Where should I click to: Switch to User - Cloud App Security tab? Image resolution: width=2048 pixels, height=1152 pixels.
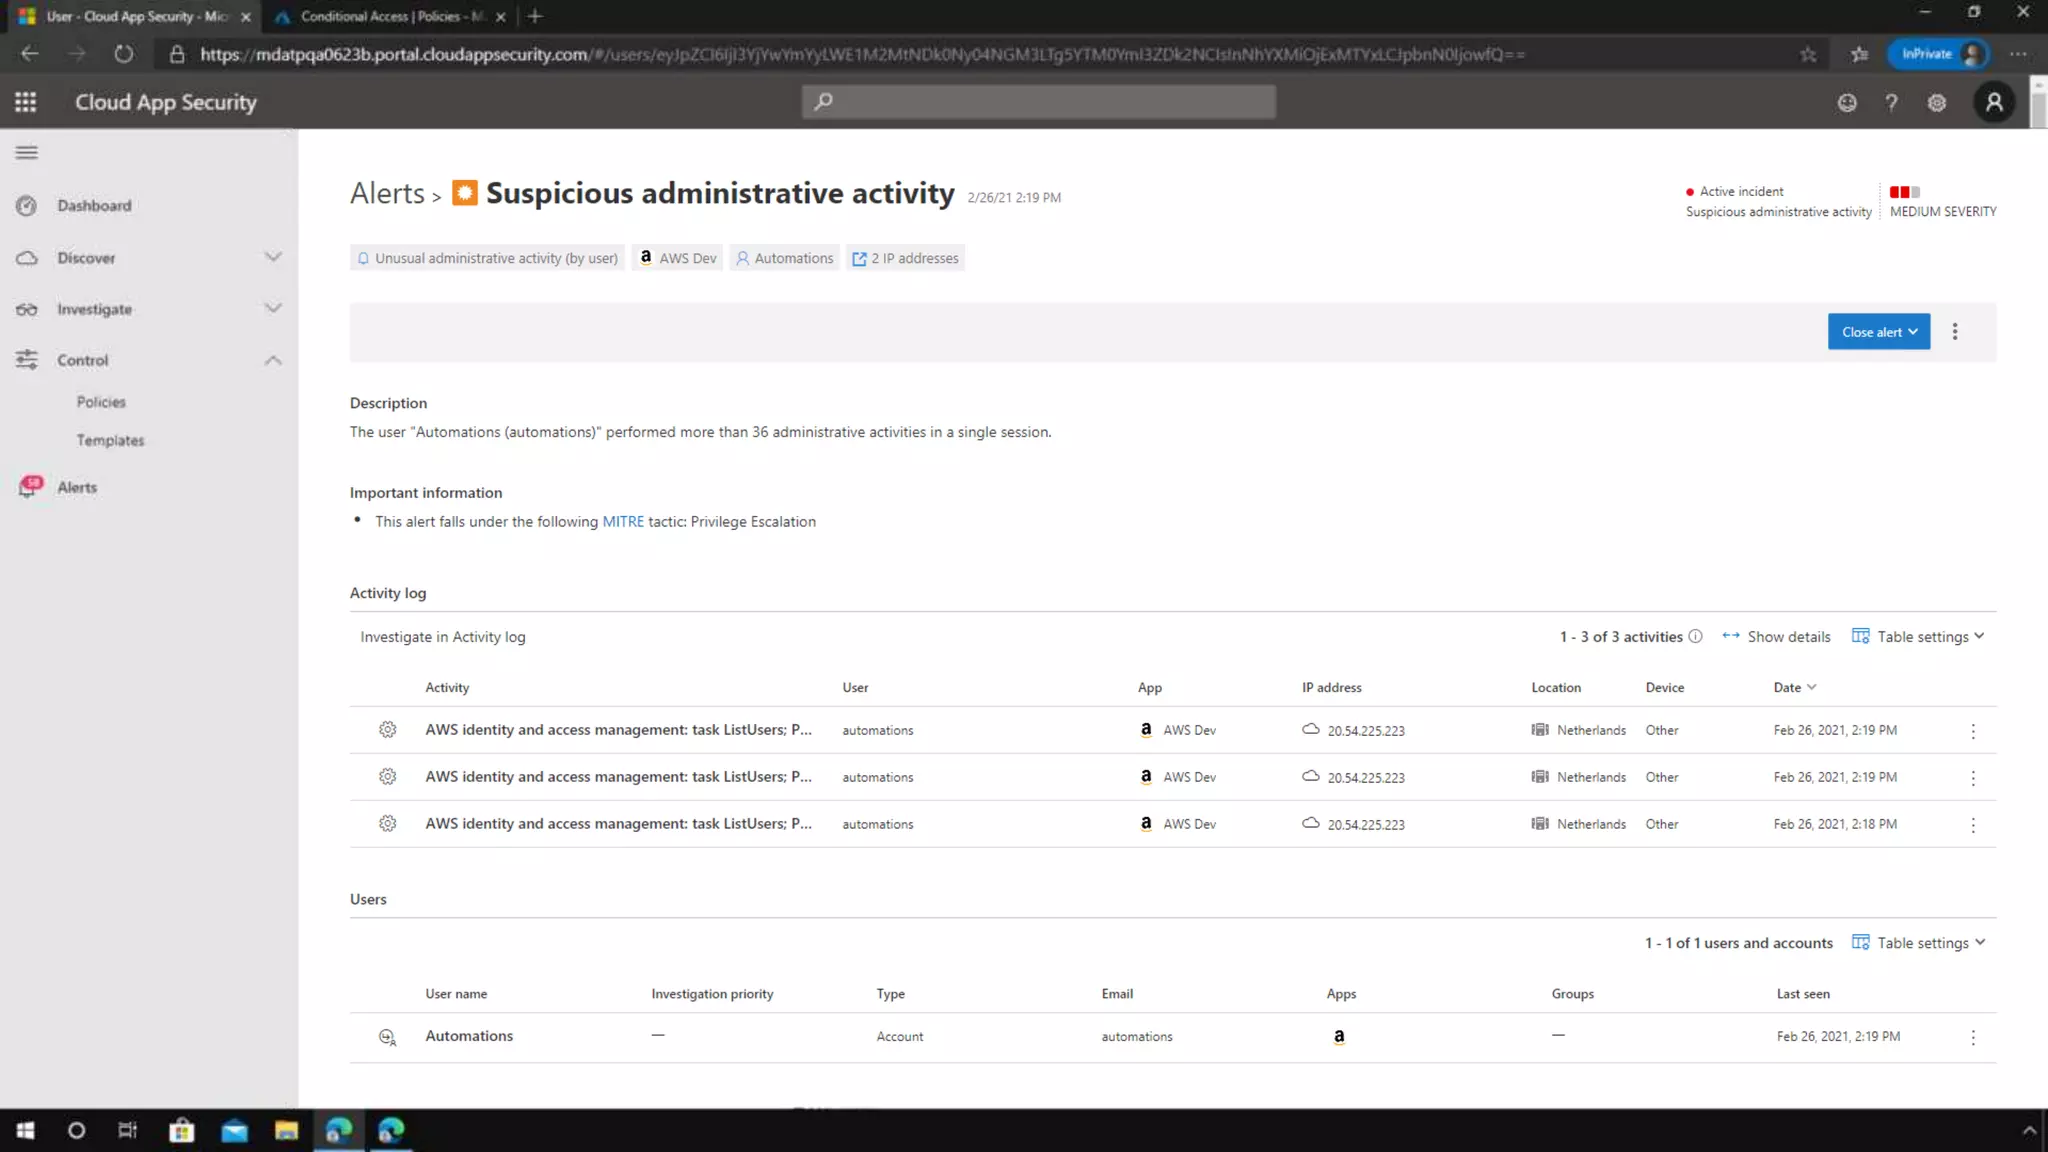[136, 16]
